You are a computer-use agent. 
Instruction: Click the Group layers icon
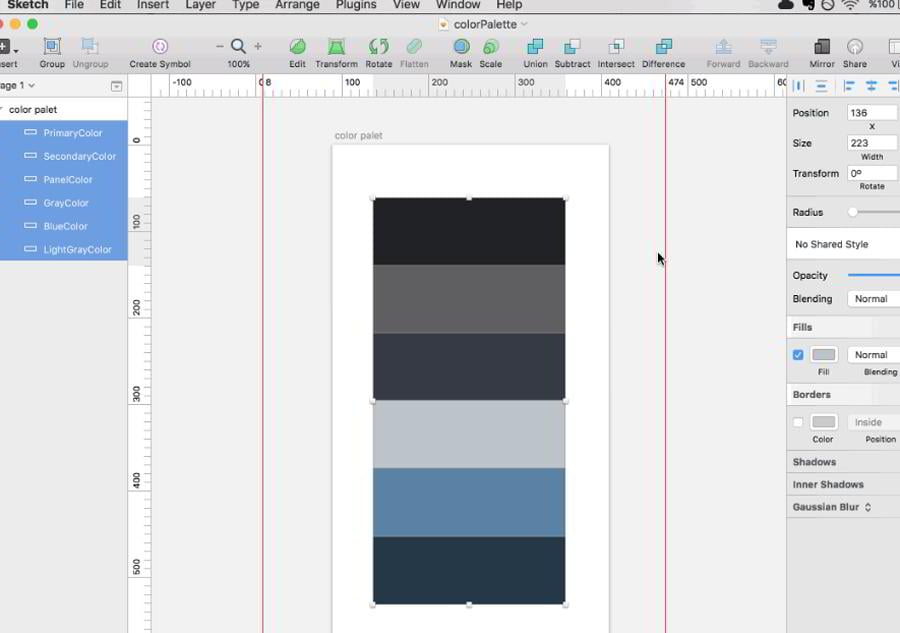click(52, 47)
